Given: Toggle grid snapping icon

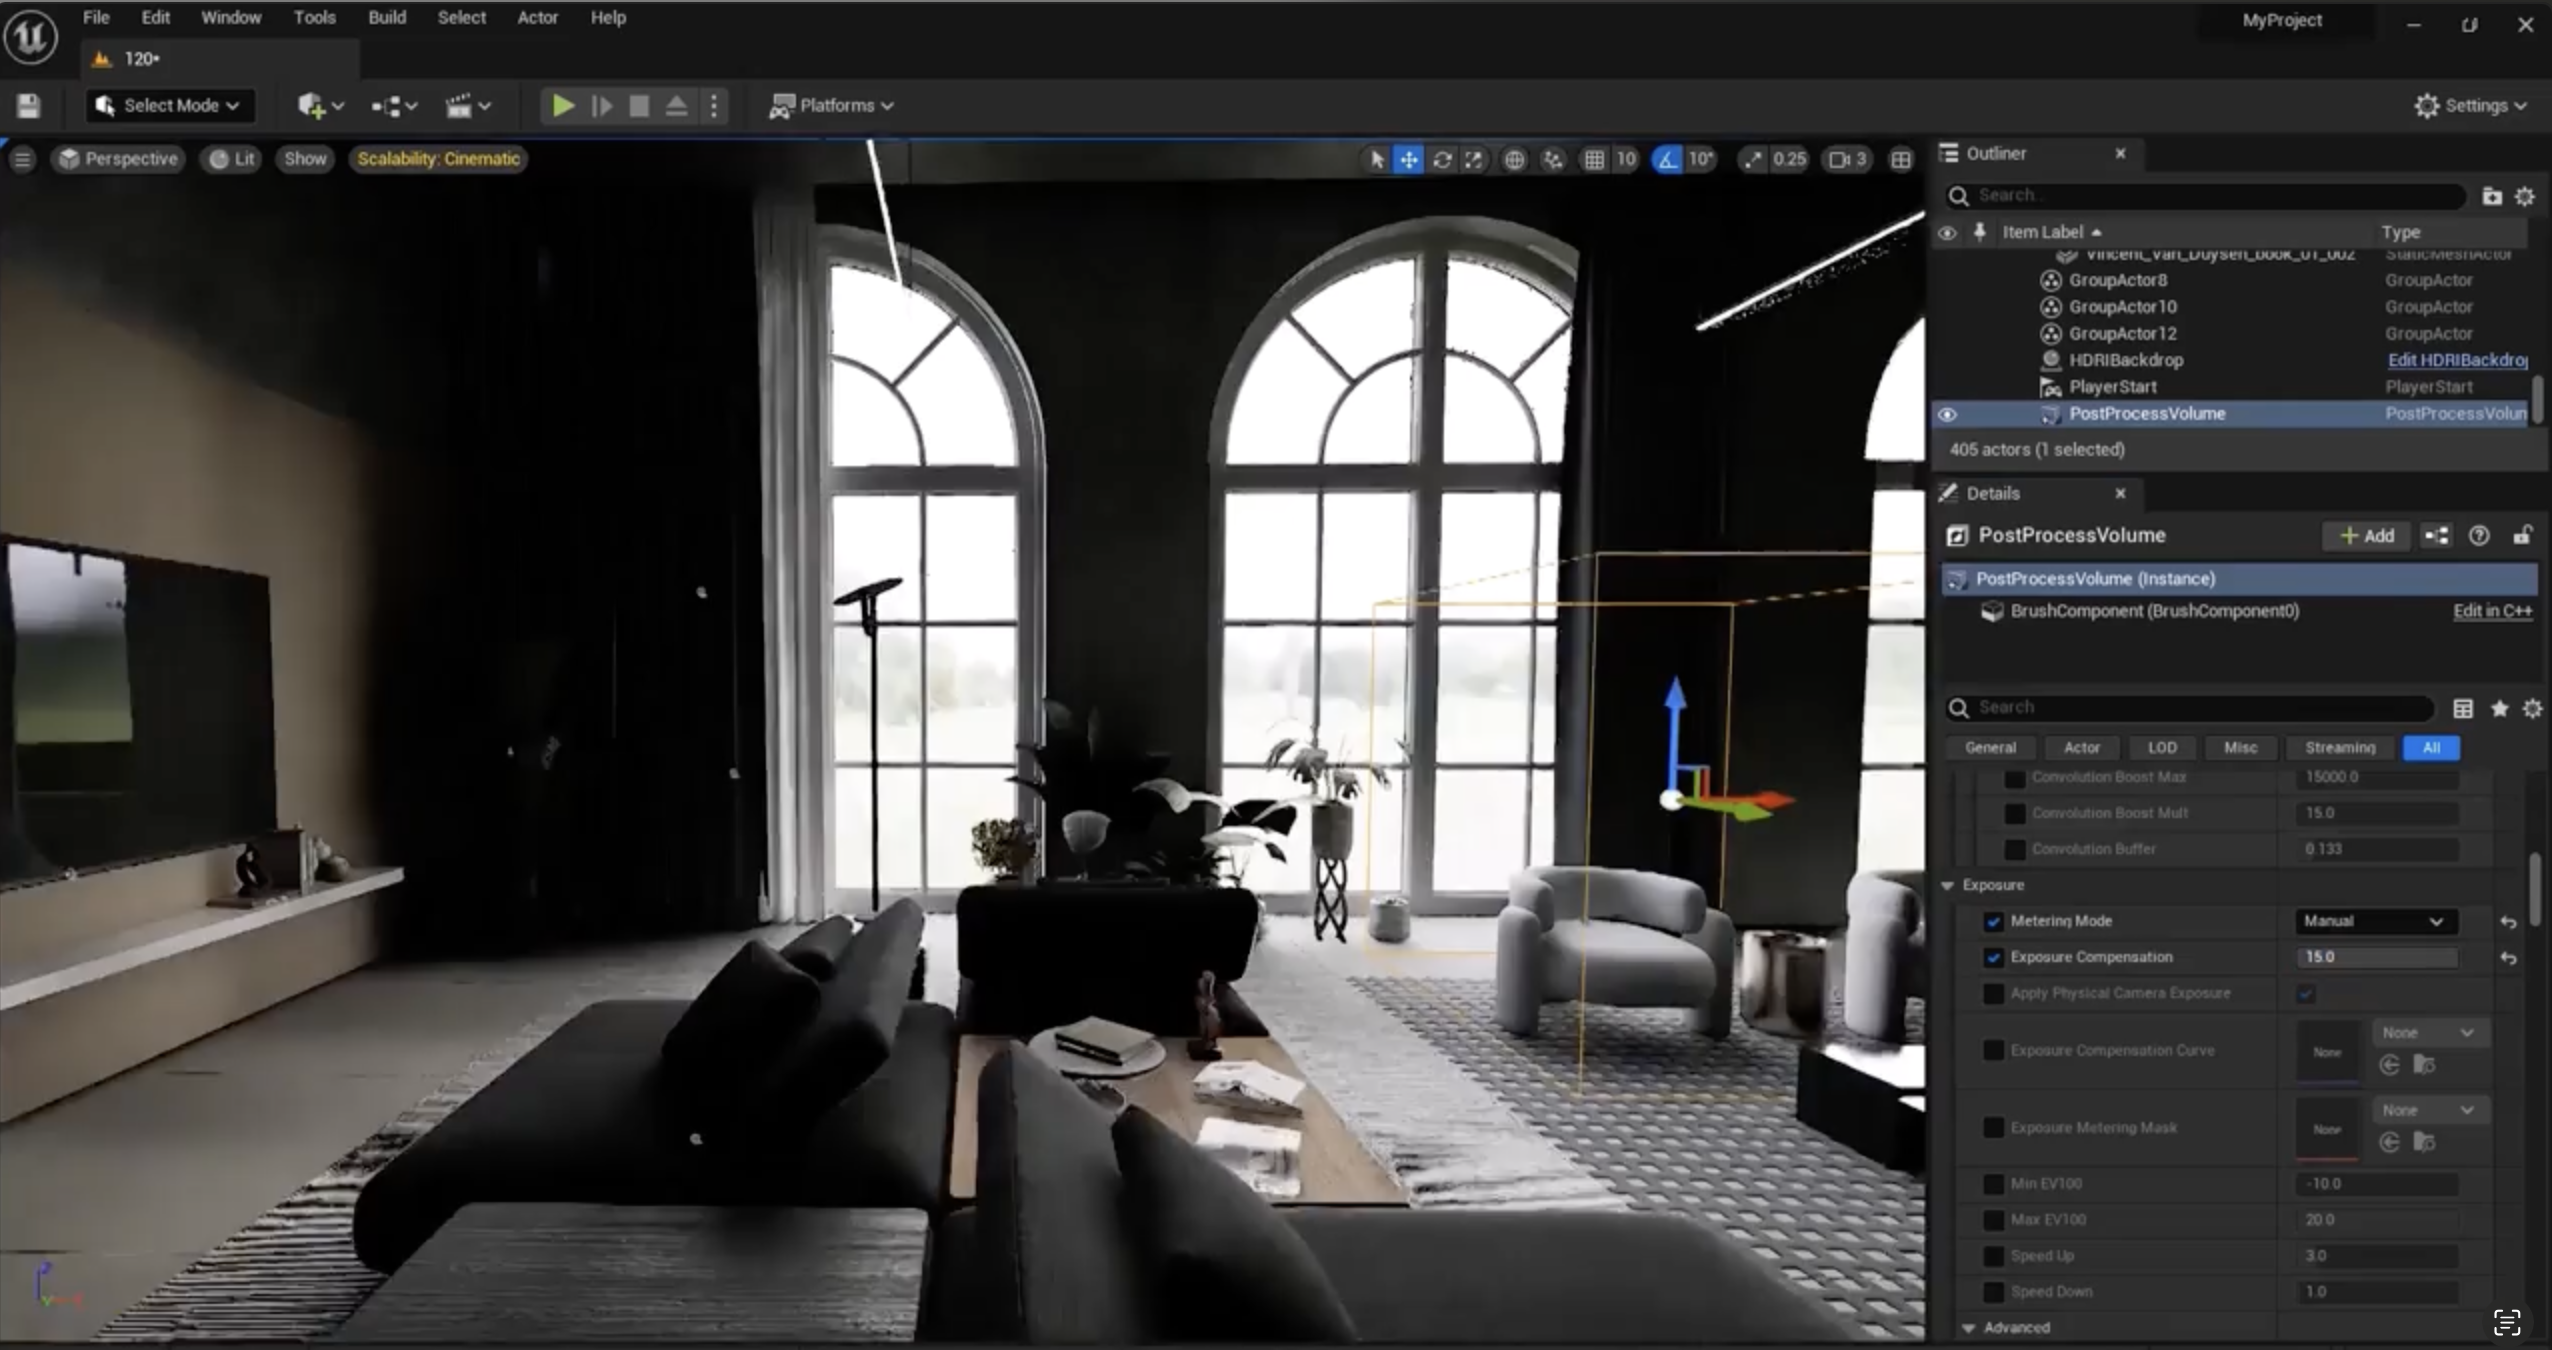Looking at the screenshot, I should (x=1594, y=160).
